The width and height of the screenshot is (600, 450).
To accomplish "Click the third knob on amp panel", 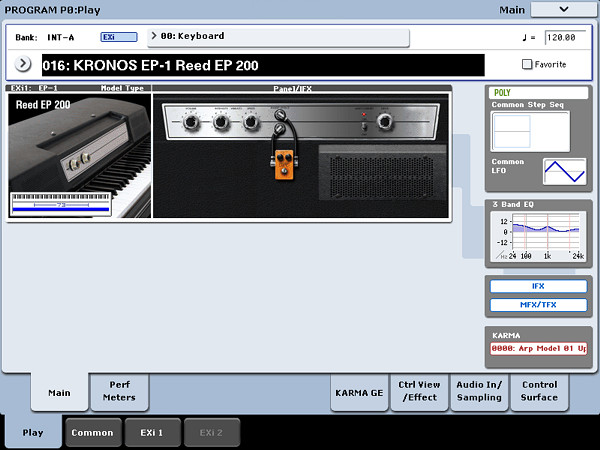I will pos(251,122).
